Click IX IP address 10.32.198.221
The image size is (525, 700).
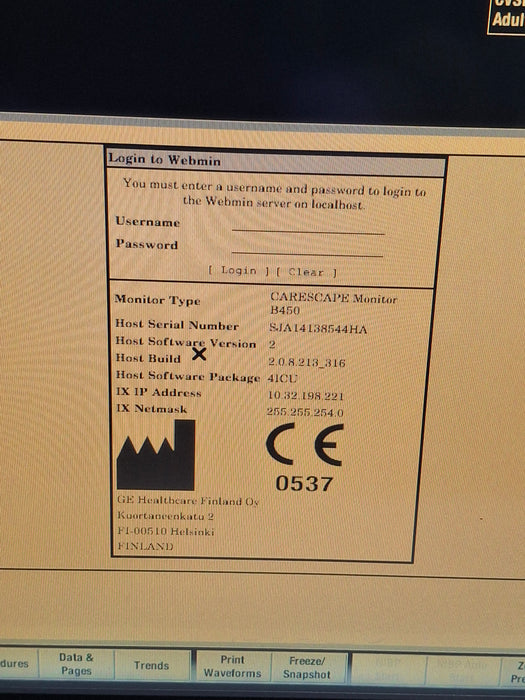pyautogui.click(x=306, y=396)
